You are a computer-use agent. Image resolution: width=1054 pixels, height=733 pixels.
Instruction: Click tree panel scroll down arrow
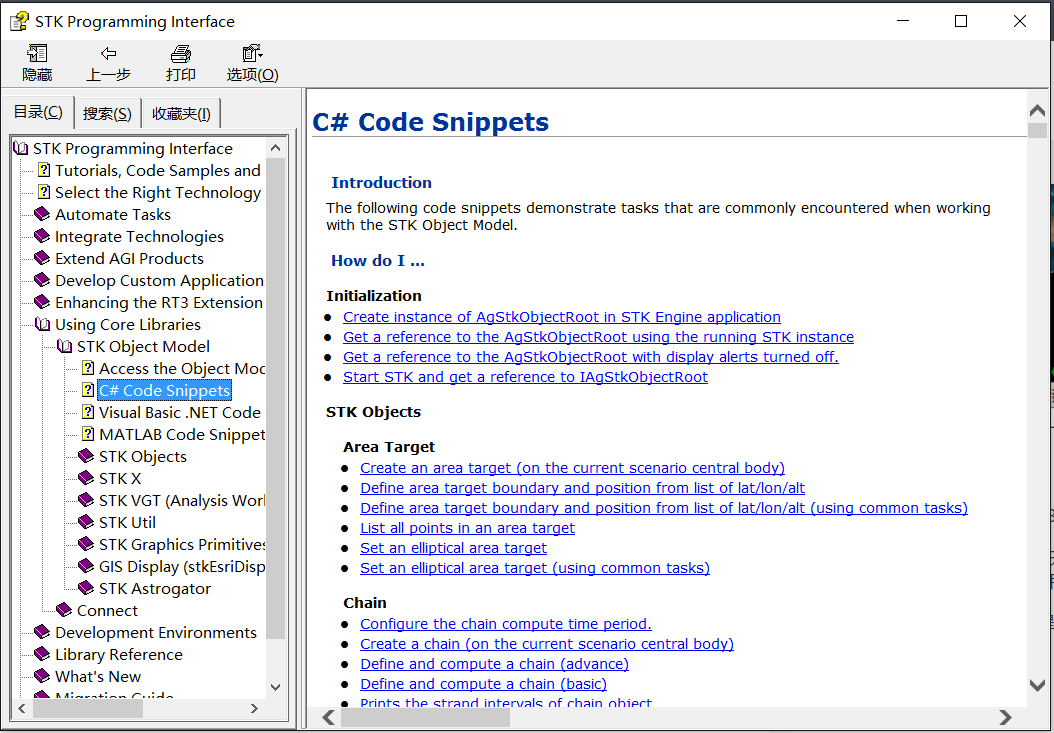(276, 687)
